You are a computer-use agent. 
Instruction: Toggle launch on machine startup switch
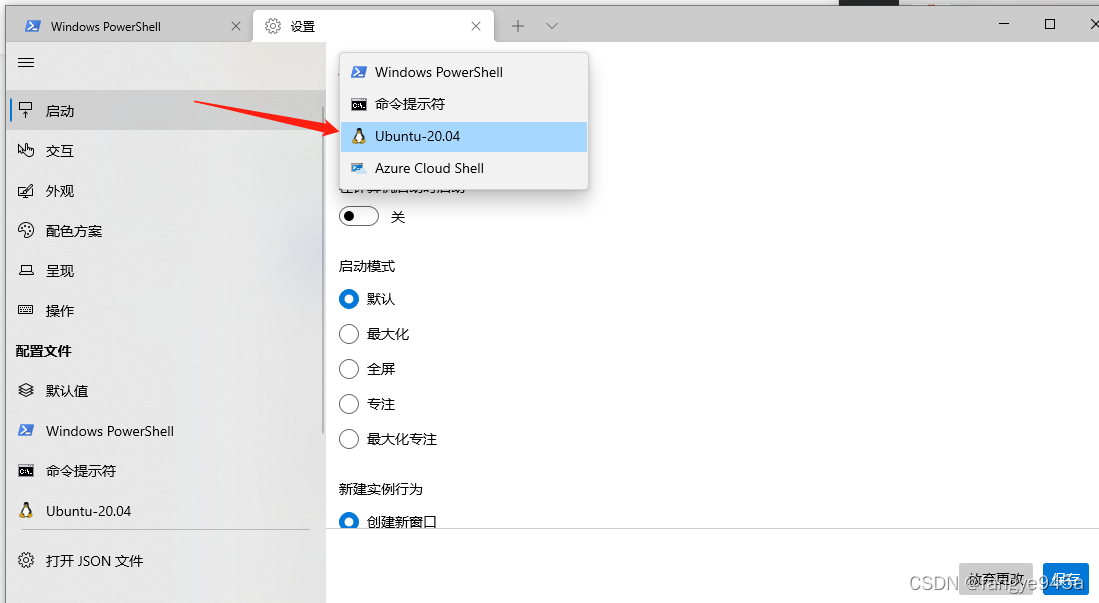(x=359, y=216)
